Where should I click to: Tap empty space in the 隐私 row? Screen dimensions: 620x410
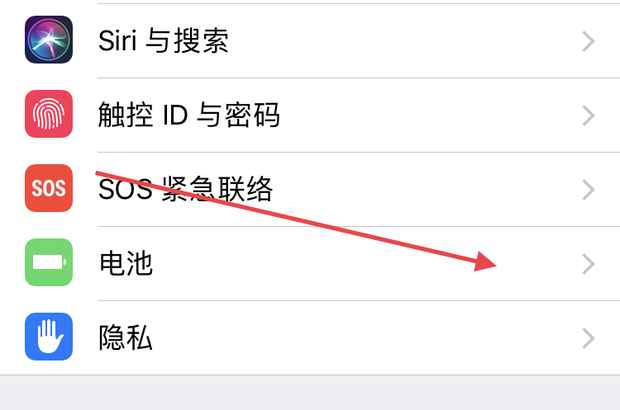coord(380,338)
